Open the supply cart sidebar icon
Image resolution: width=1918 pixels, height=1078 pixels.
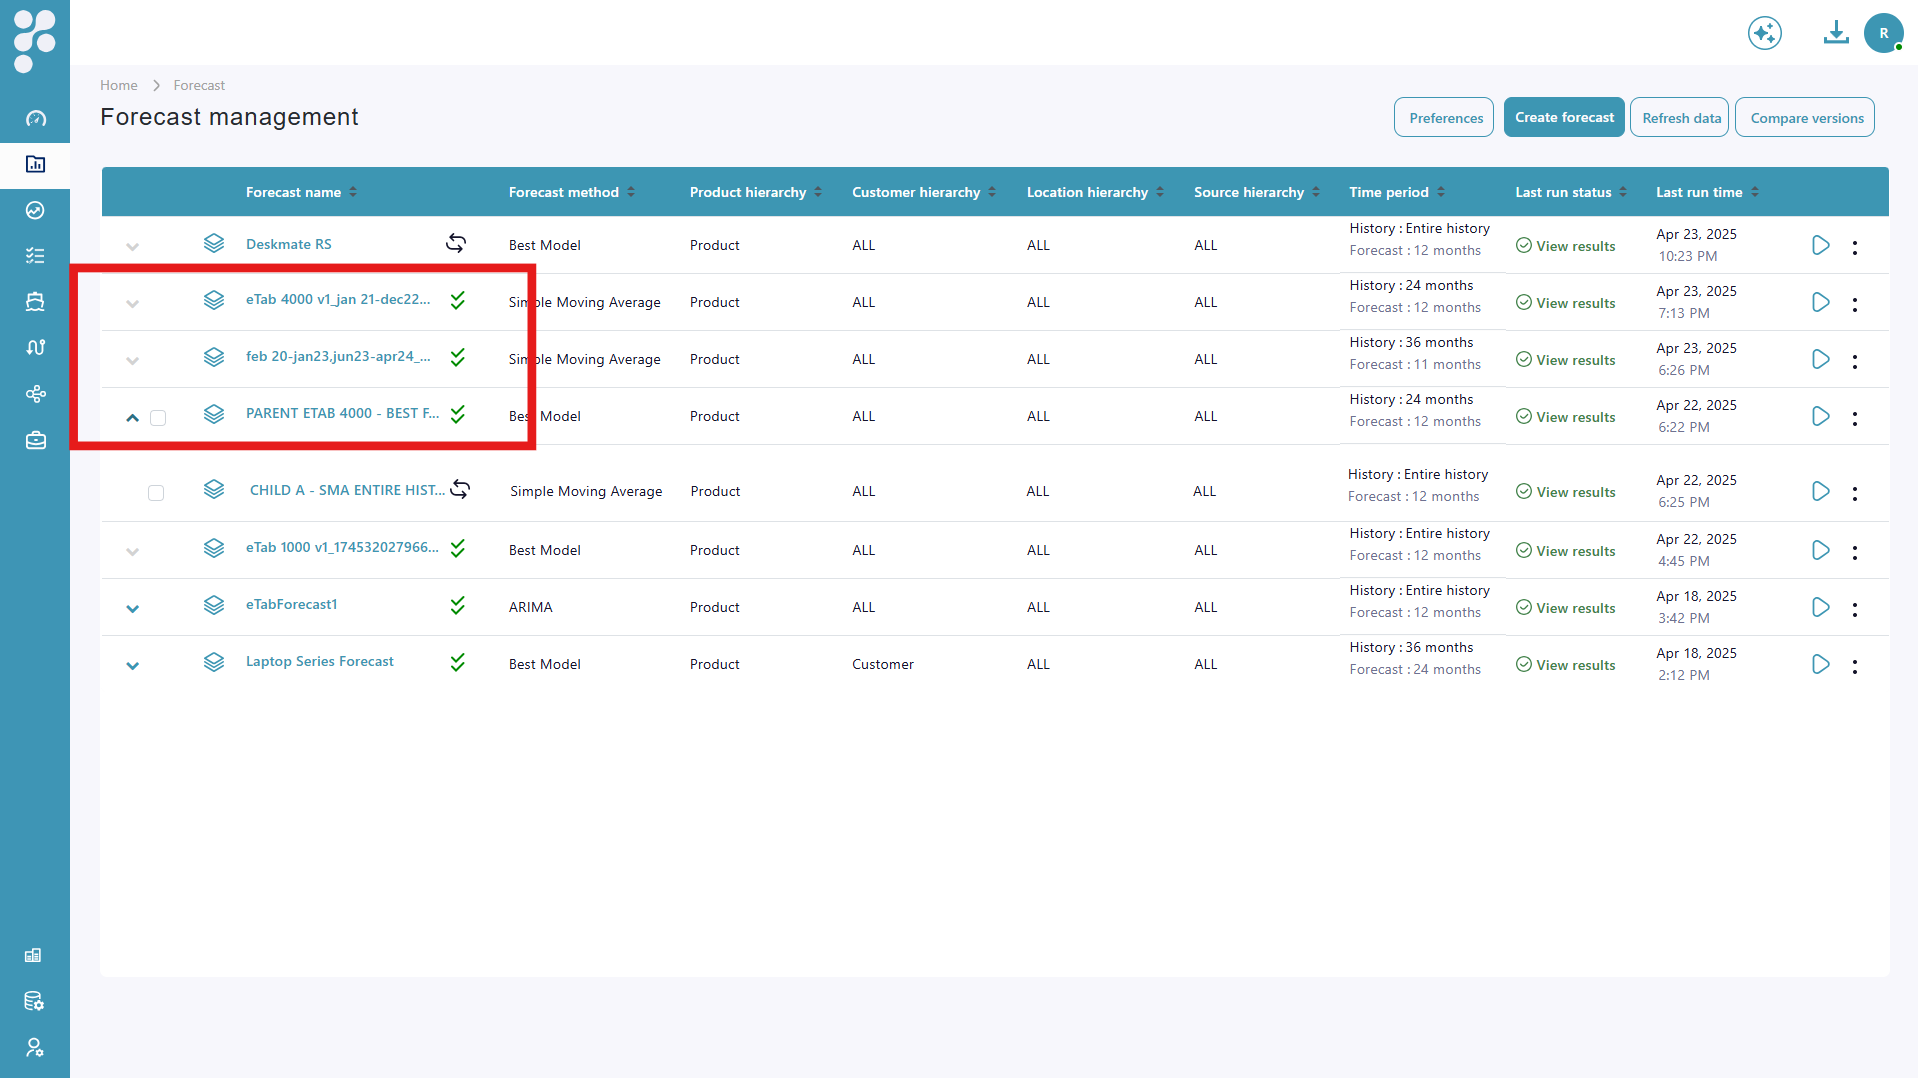35,302
